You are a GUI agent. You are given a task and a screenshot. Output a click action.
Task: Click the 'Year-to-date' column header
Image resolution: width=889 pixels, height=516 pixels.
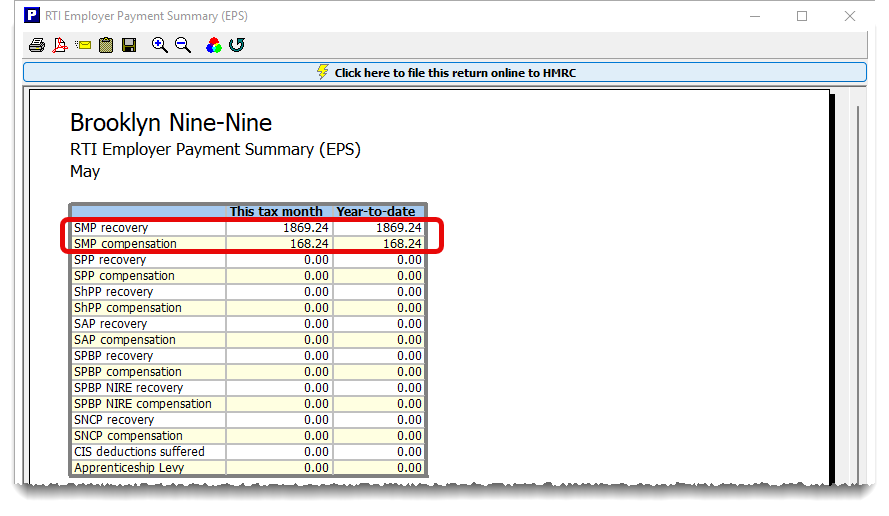pyautogui.click(x=376, y=212)
